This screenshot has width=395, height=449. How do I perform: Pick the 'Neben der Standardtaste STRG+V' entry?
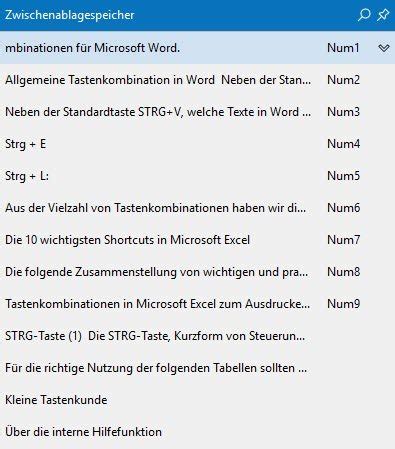point(197,112)
